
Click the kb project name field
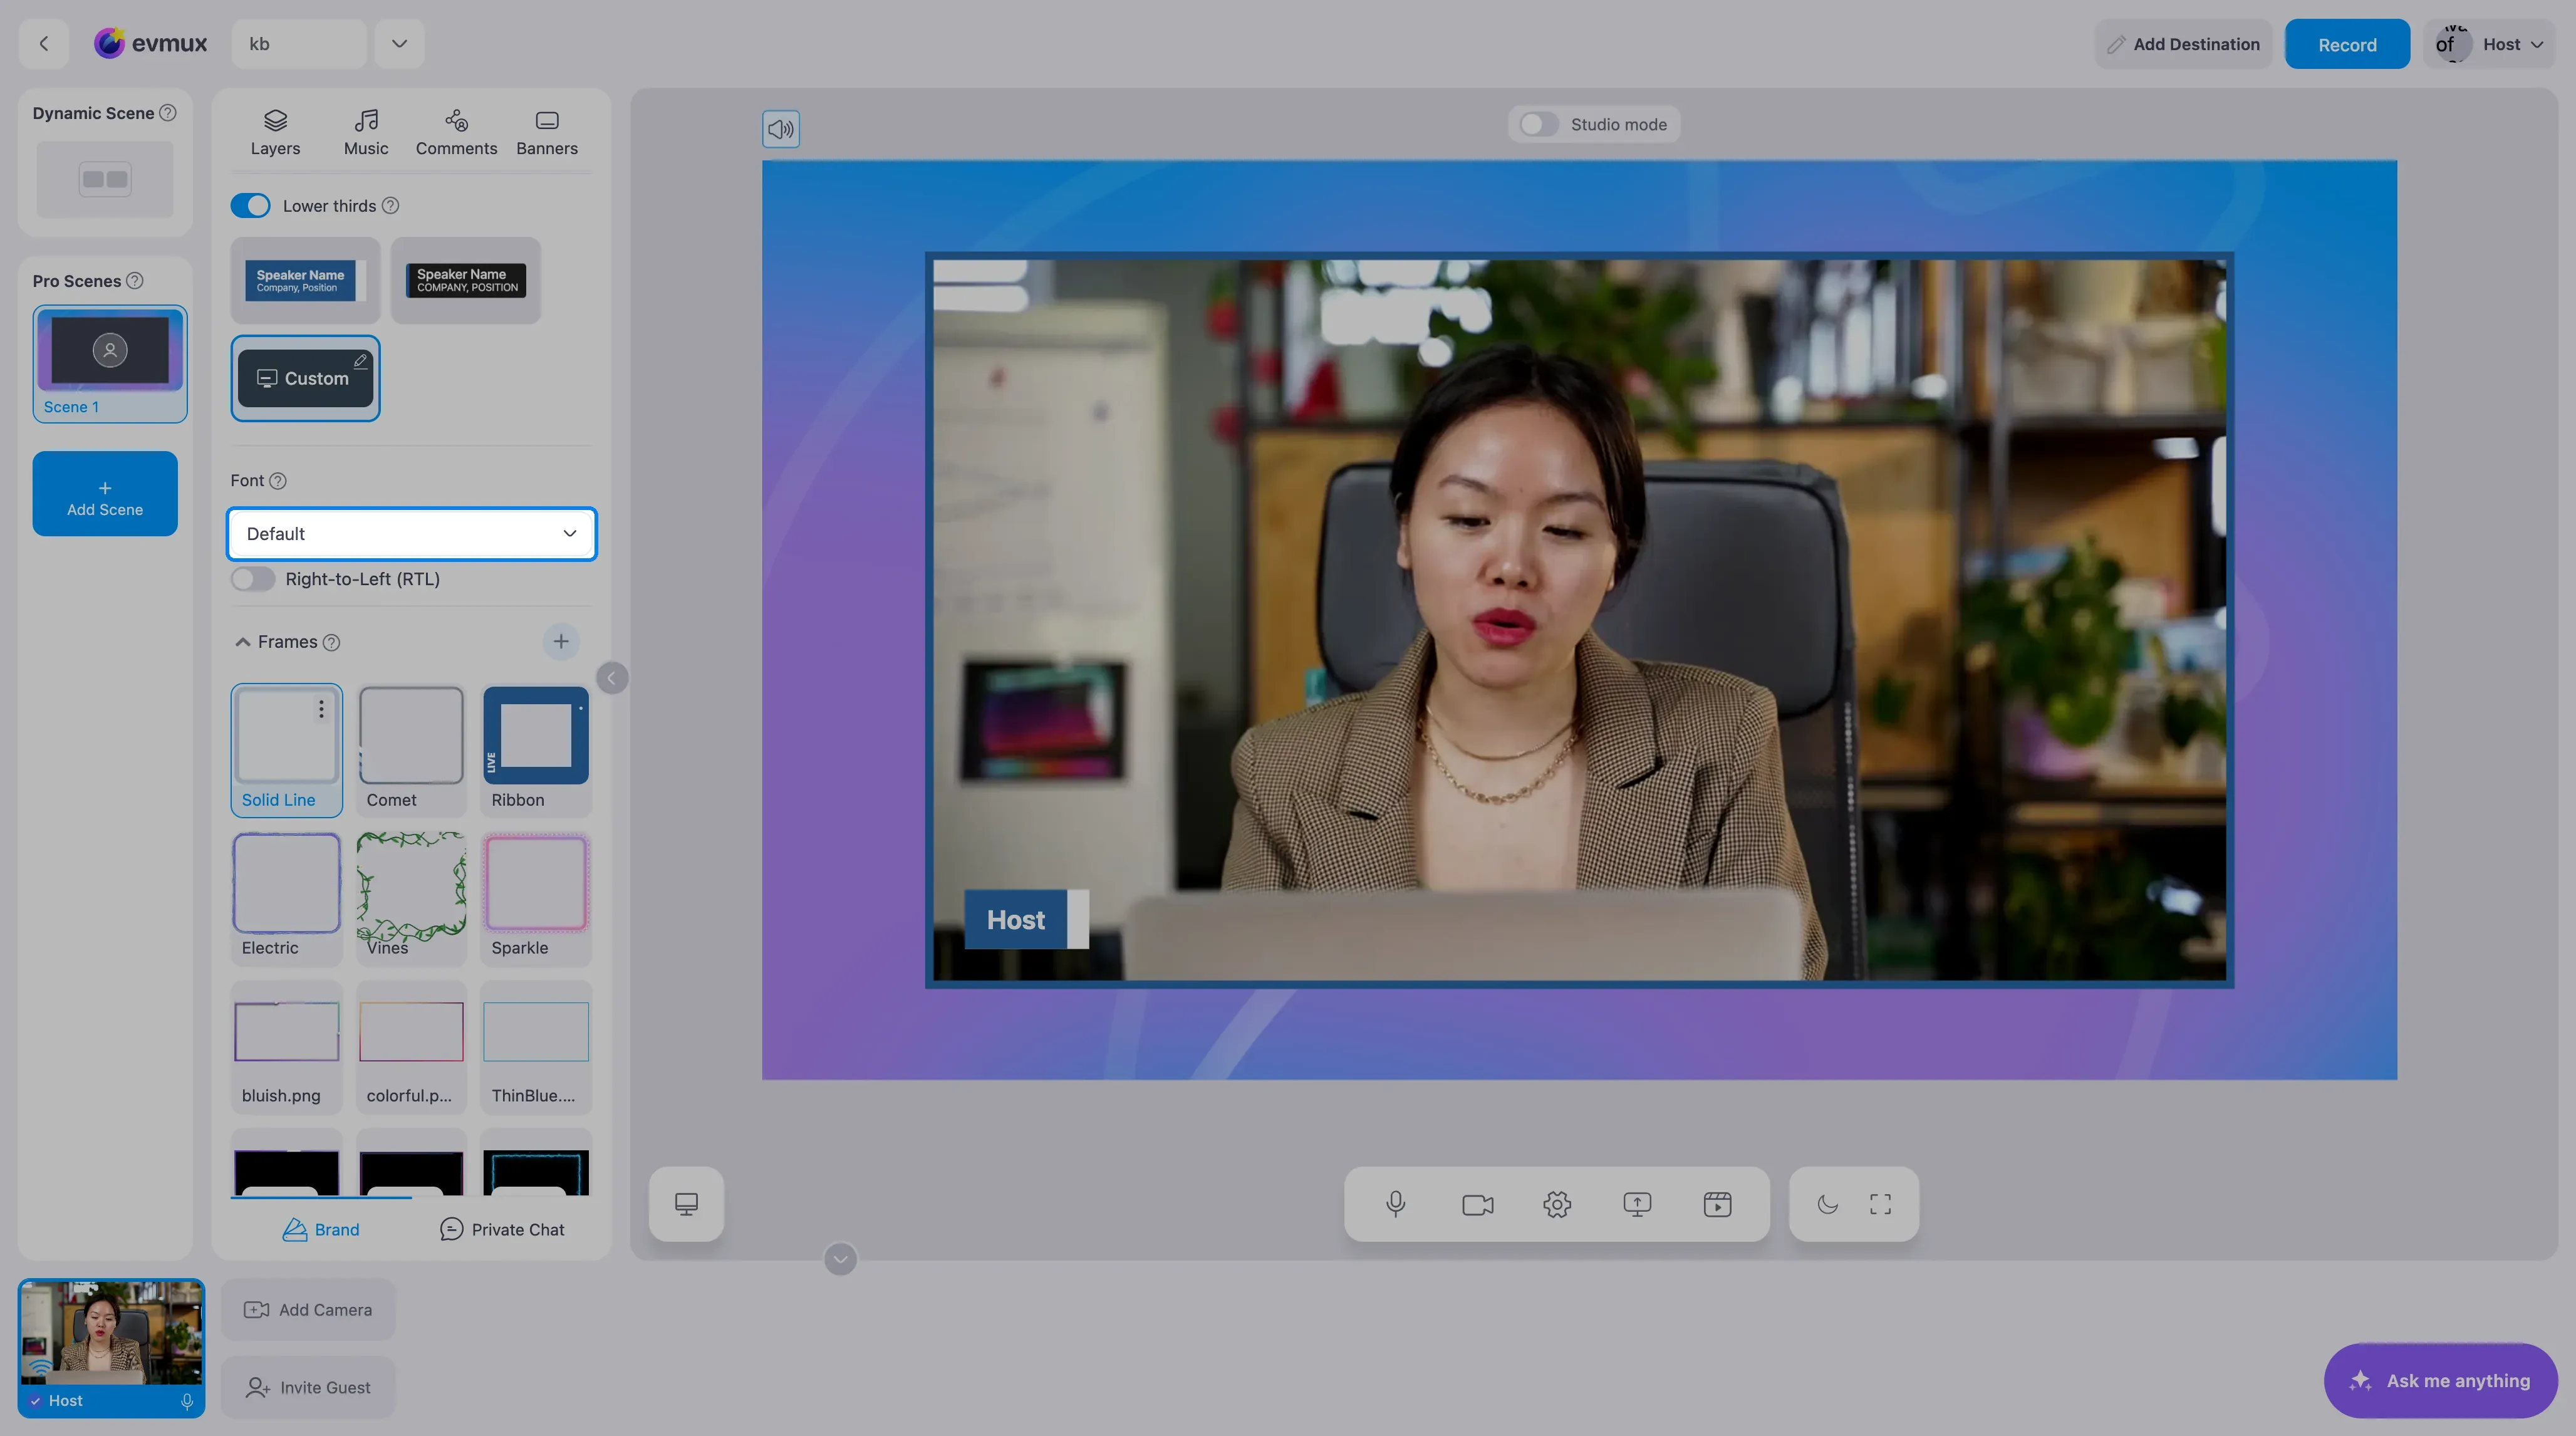tap(298, 44)
